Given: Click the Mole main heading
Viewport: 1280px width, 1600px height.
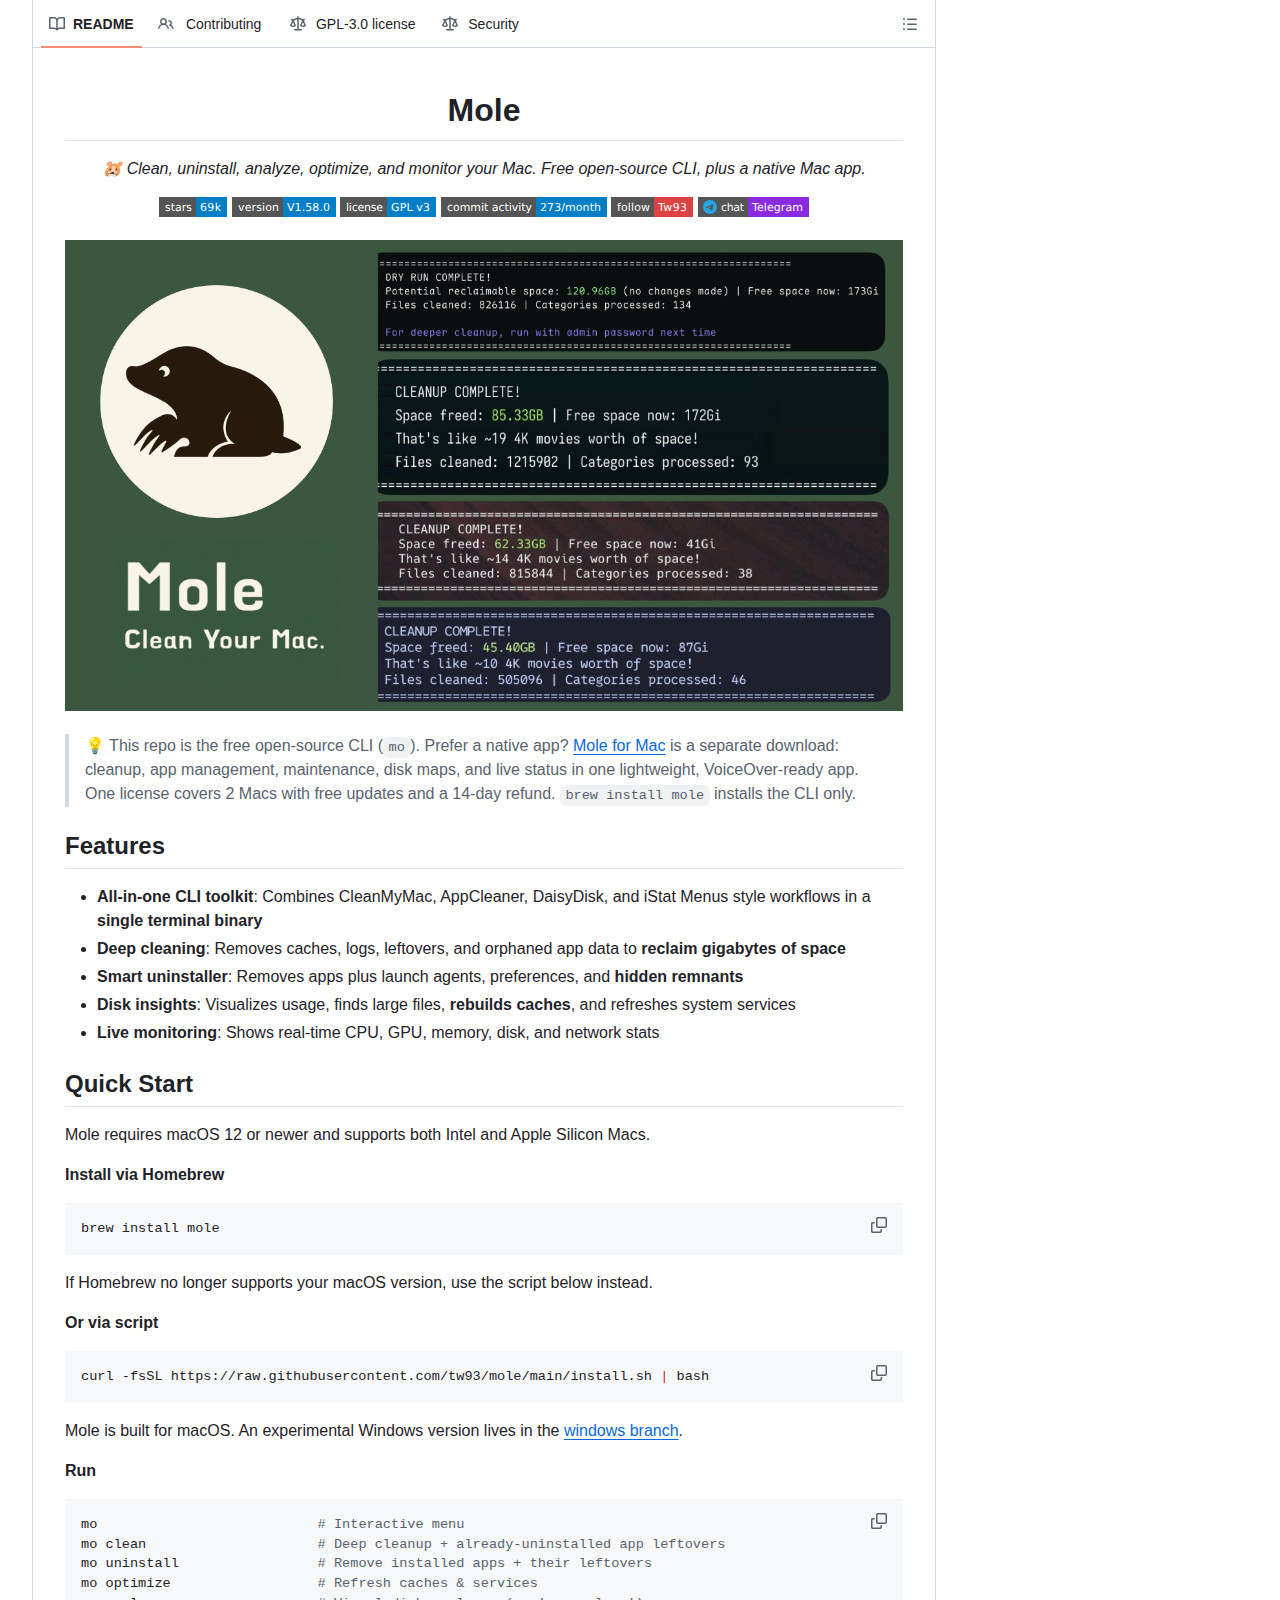Looking at the screenshot, I should pyautogui.click(x=484, y=110).
